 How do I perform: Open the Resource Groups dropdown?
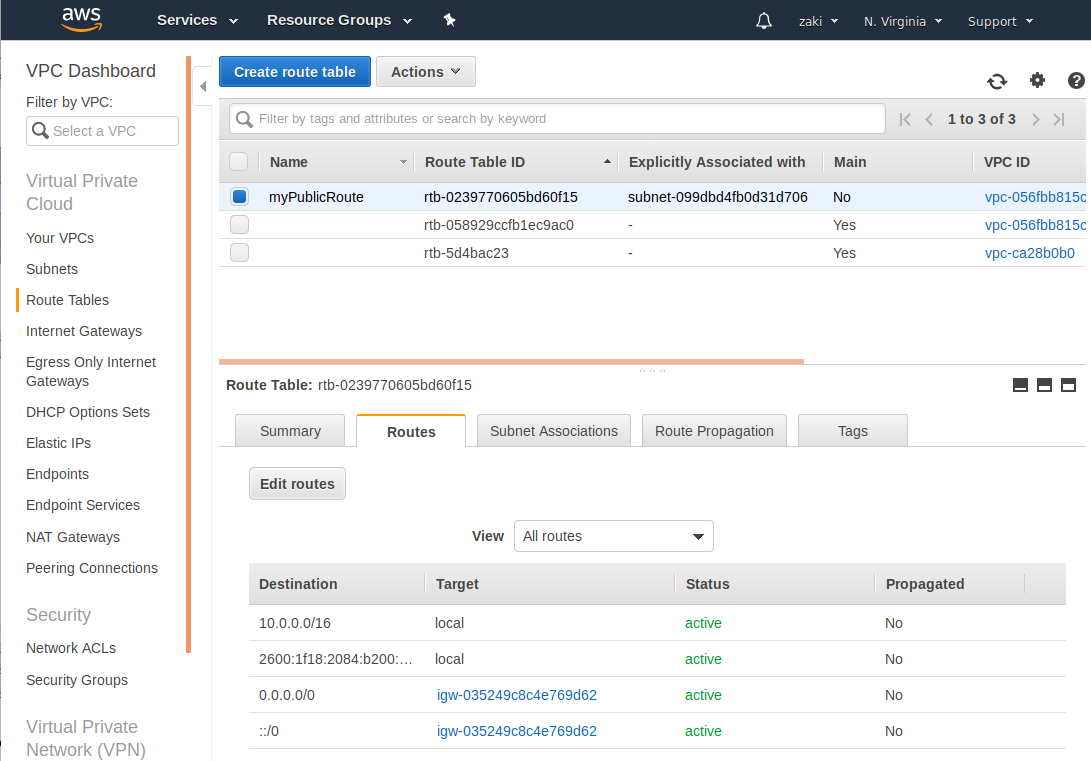340,20
